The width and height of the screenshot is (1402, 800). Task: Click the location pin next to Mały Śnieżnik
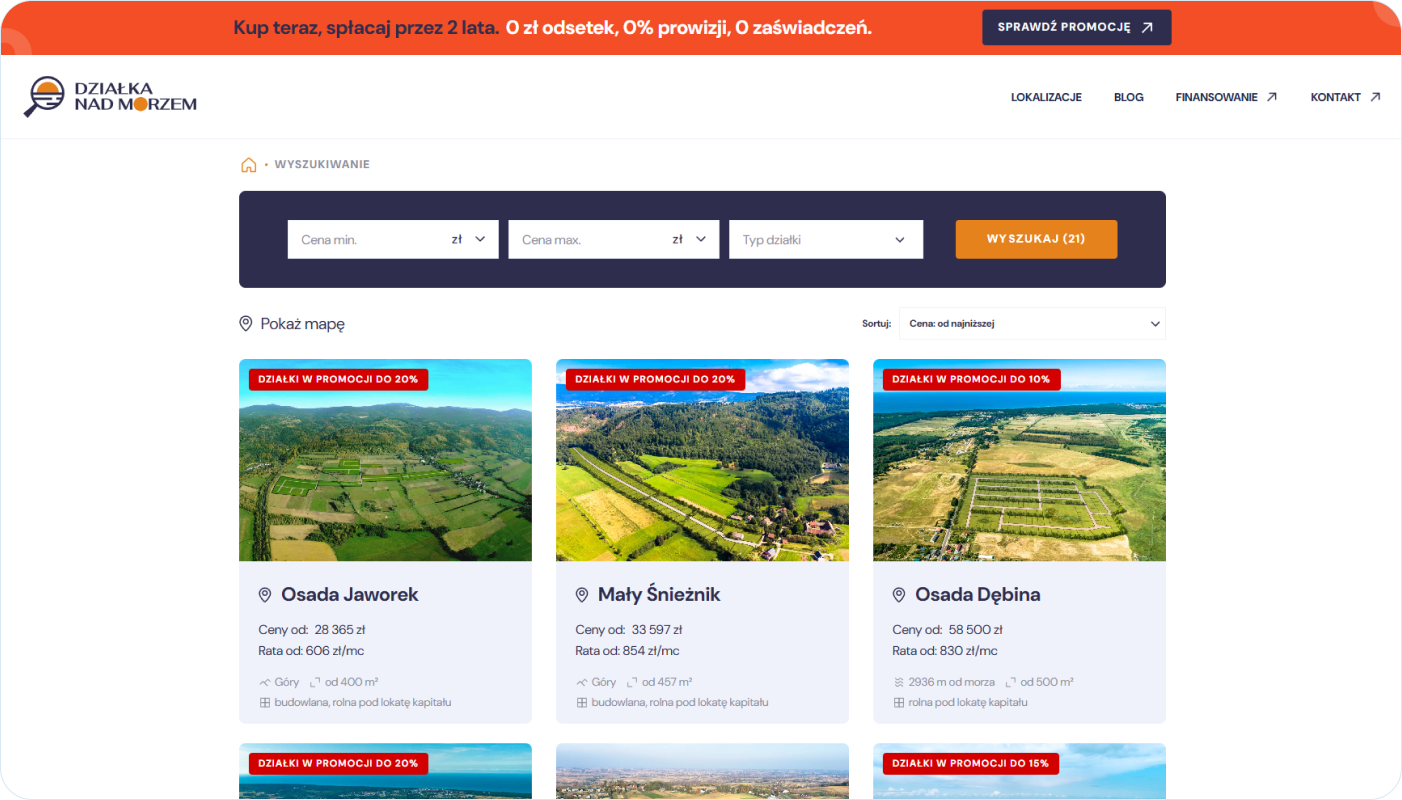[x=582, y=595]
